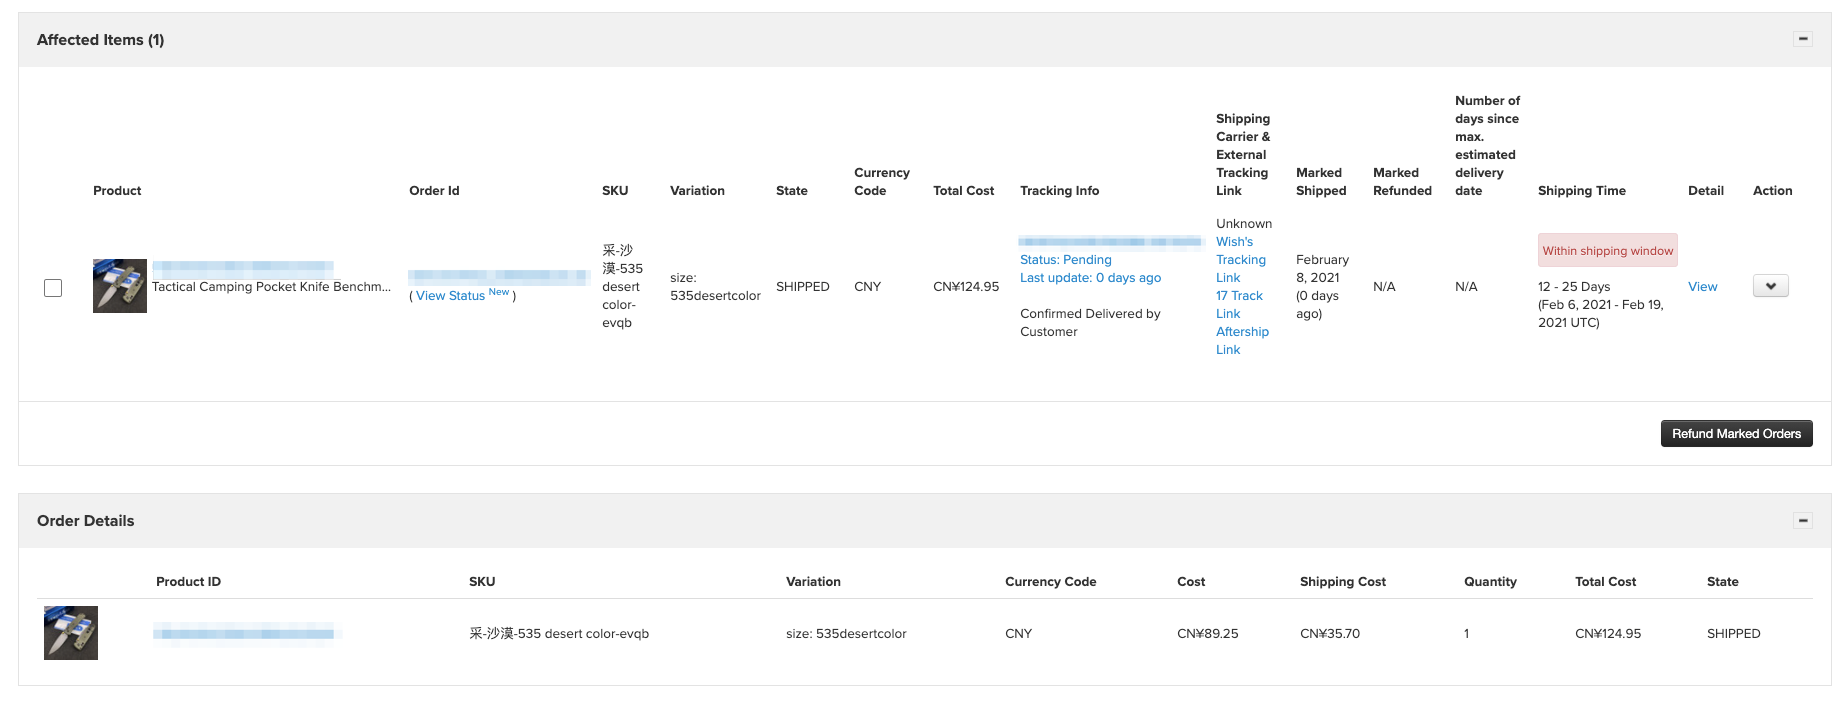Open Wish's Tracking Link

(x=1240, y=260)
